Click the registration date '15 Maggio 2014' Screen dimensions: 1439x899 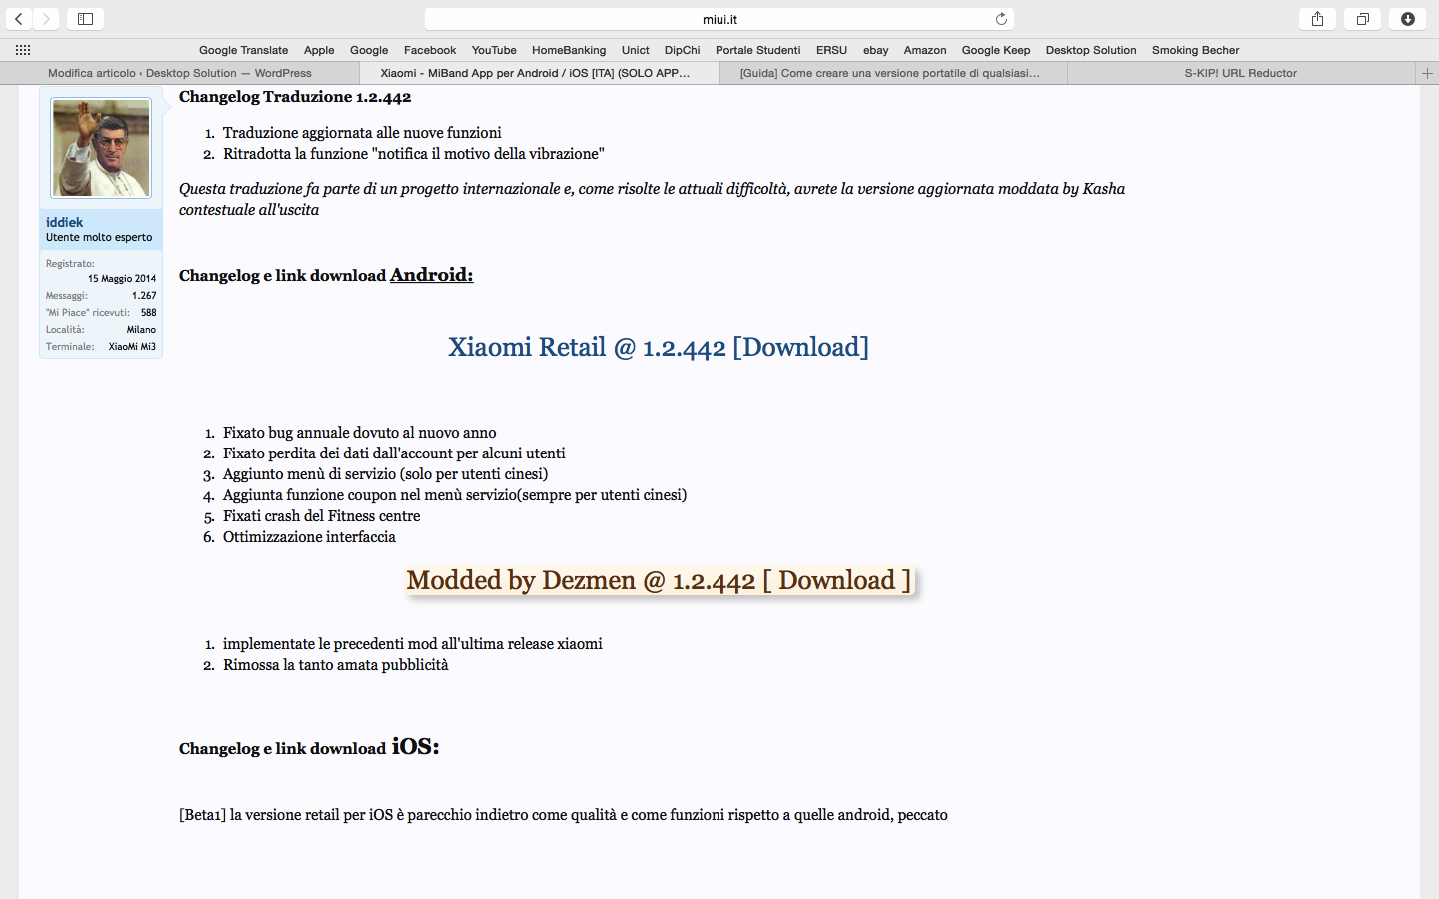tap(122, 279)
